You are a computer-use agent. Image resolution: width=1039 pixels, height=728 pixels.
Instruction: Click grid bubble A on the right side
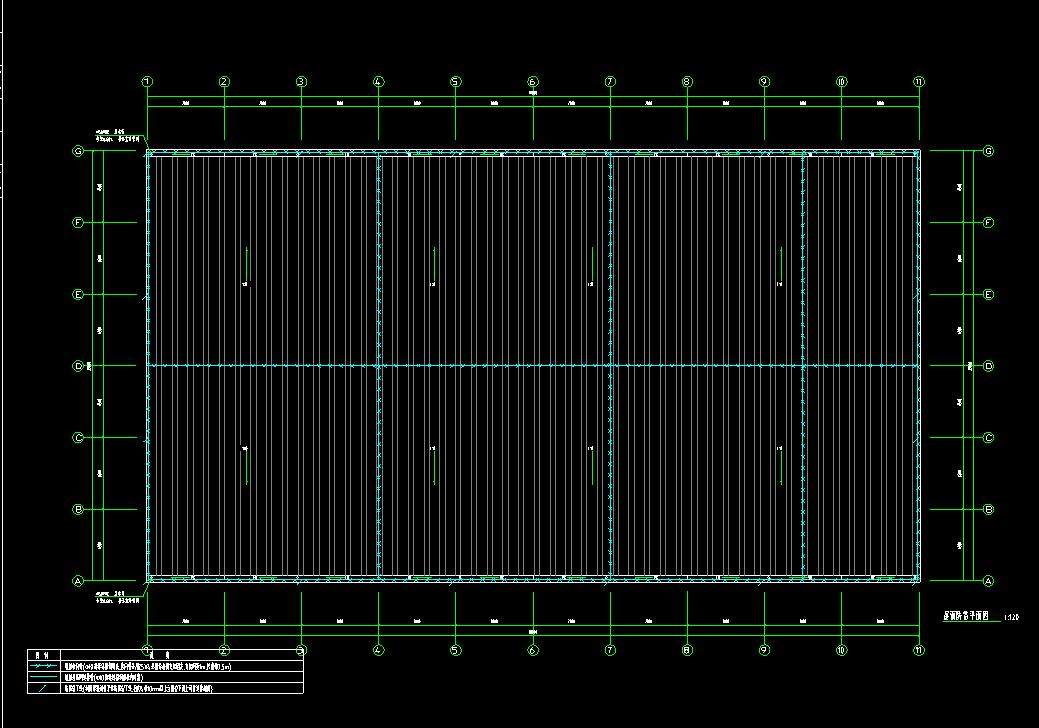click(989, 581)
